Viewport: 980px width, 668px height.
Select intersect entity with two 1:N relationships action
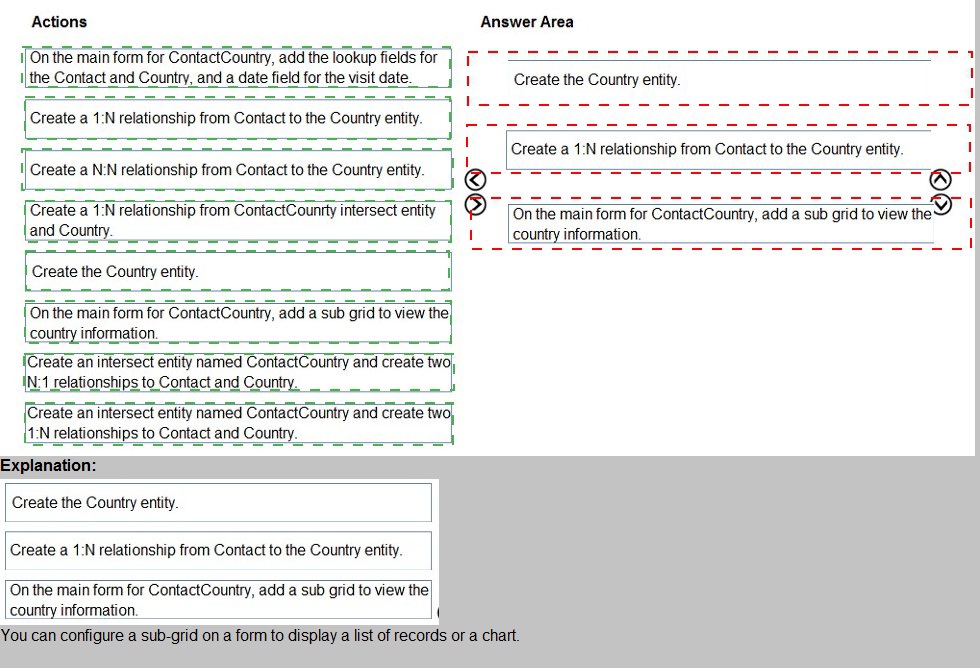239,424
